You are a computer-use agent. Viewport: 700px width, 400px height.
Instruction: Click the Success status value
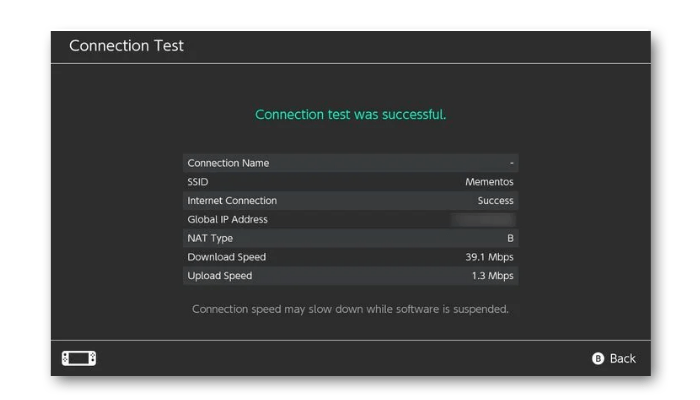pos(496,200)
